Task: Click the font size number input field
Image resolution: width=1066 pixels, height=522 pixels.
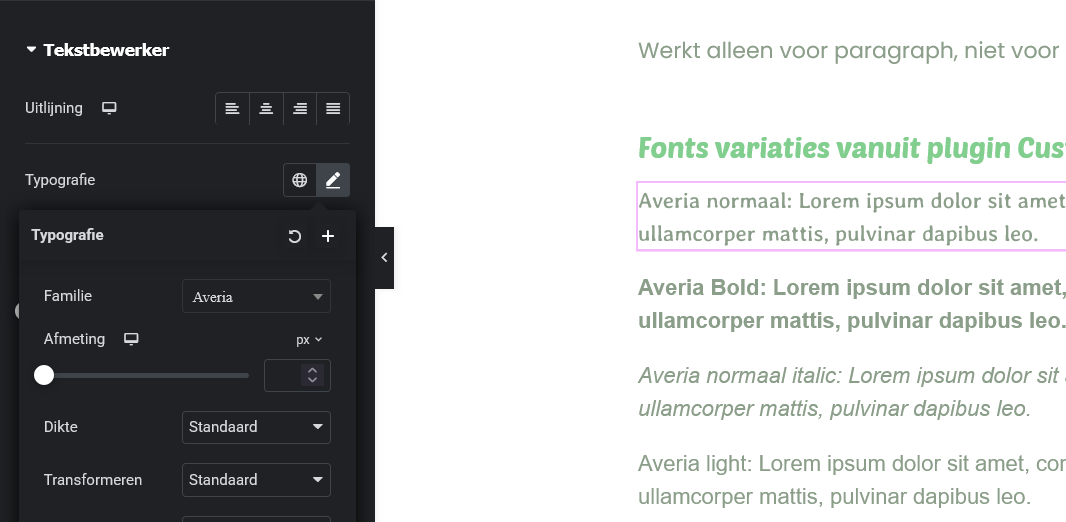Action: (285, 375)
